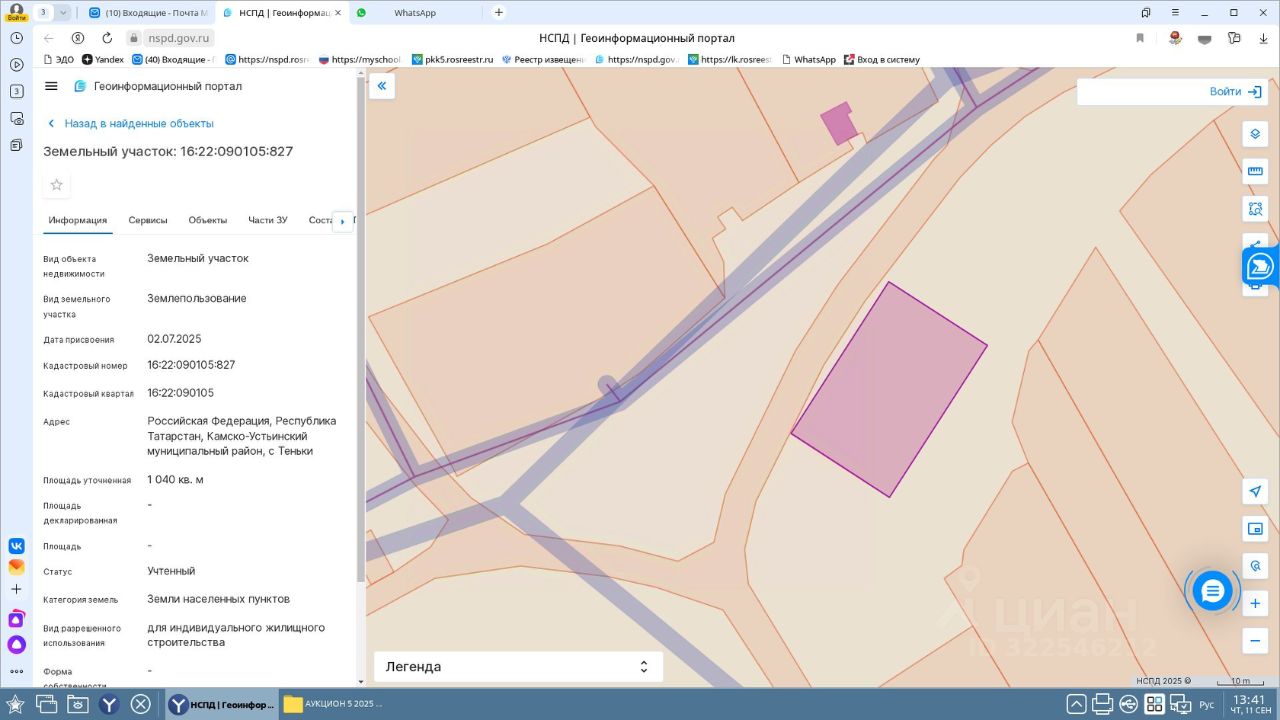Open the screenshot tool in the browser sidebar
1280x720 pixels.
point(16,118)
